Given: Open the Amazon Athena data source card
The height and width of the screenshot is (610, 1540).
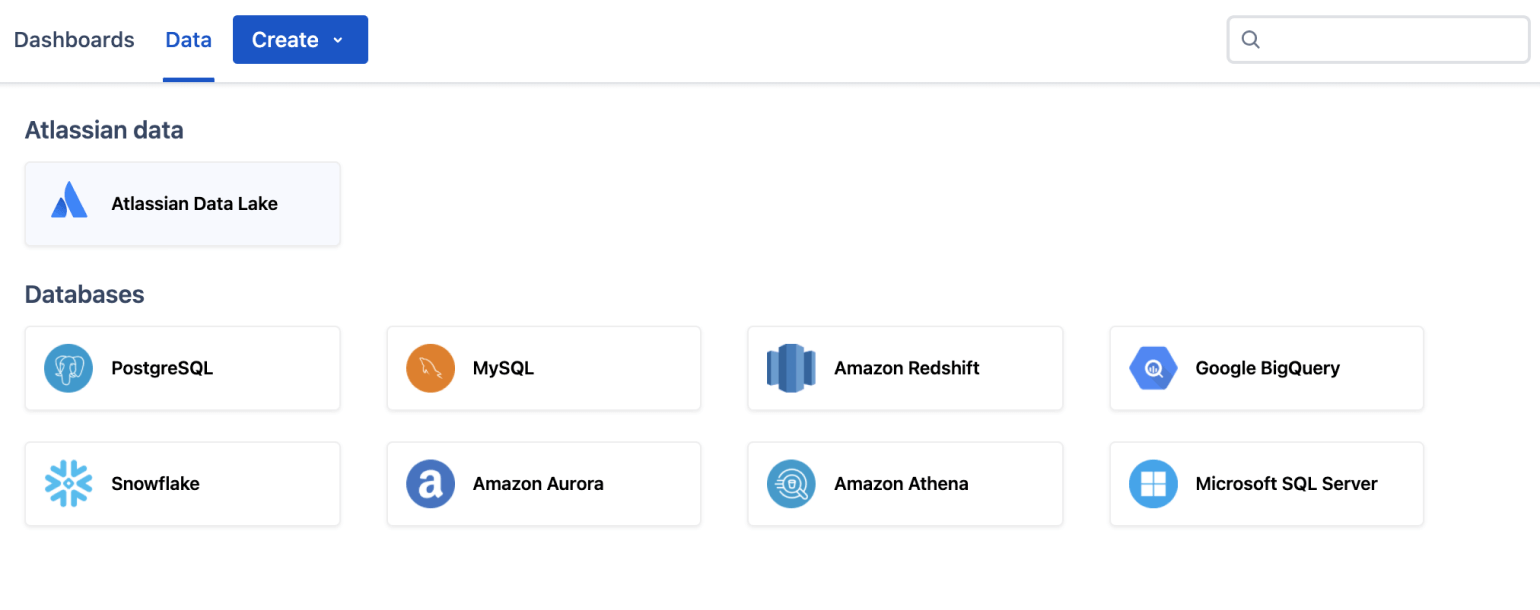Looking at the screenshot, I should tap(905, 483).
